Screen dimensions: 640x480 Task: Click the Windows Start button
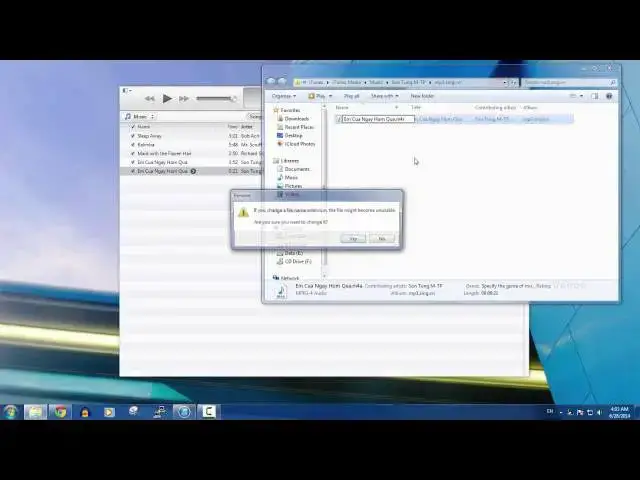11,411
